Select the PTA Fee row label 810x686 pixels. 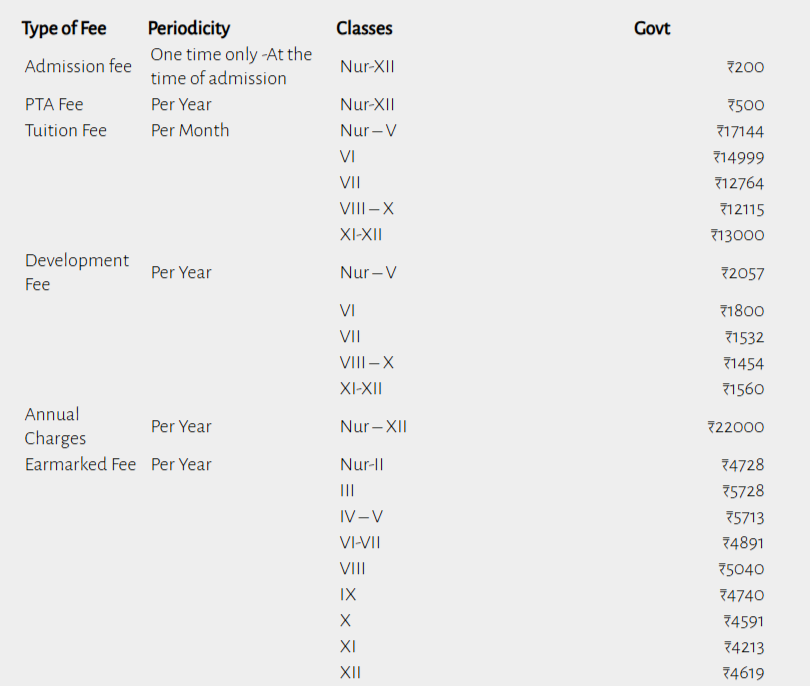pyautogui.click(x=54, y=104)
